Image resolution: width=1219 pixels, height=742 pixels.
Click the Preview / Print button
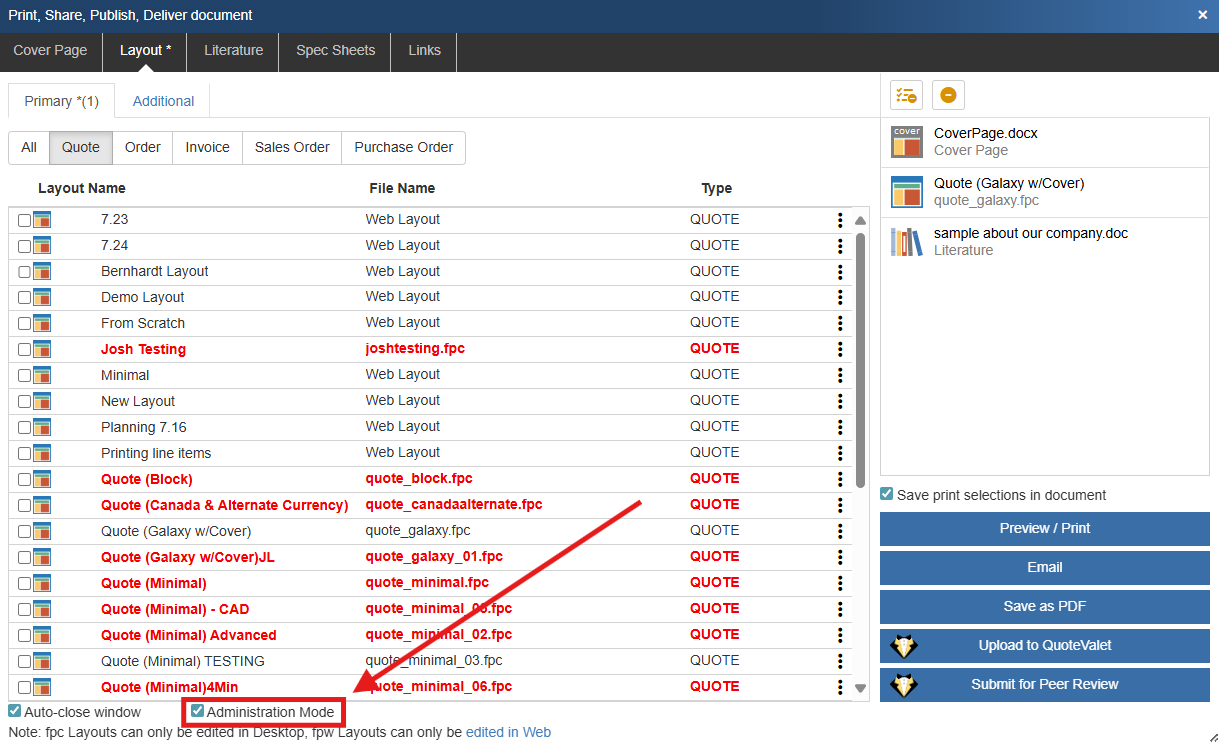[x=1044, y=528]
